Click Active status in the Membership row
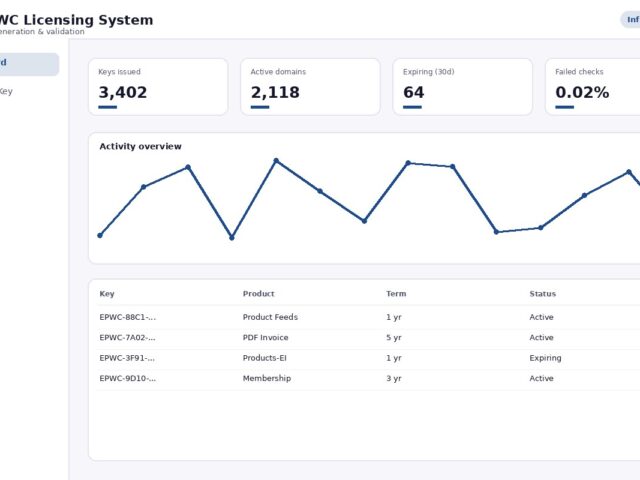Viewport: 640px width, 480px height. (541, 378)
